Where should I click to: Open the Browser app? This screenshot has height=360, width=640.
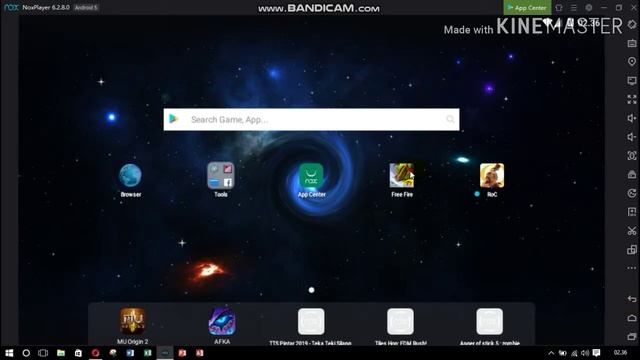click(130, 176)
